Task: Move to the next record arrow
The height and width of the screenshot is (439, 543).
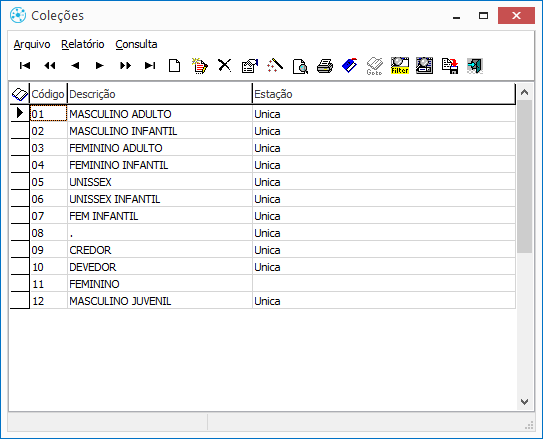Action: [x=100, y=65]
